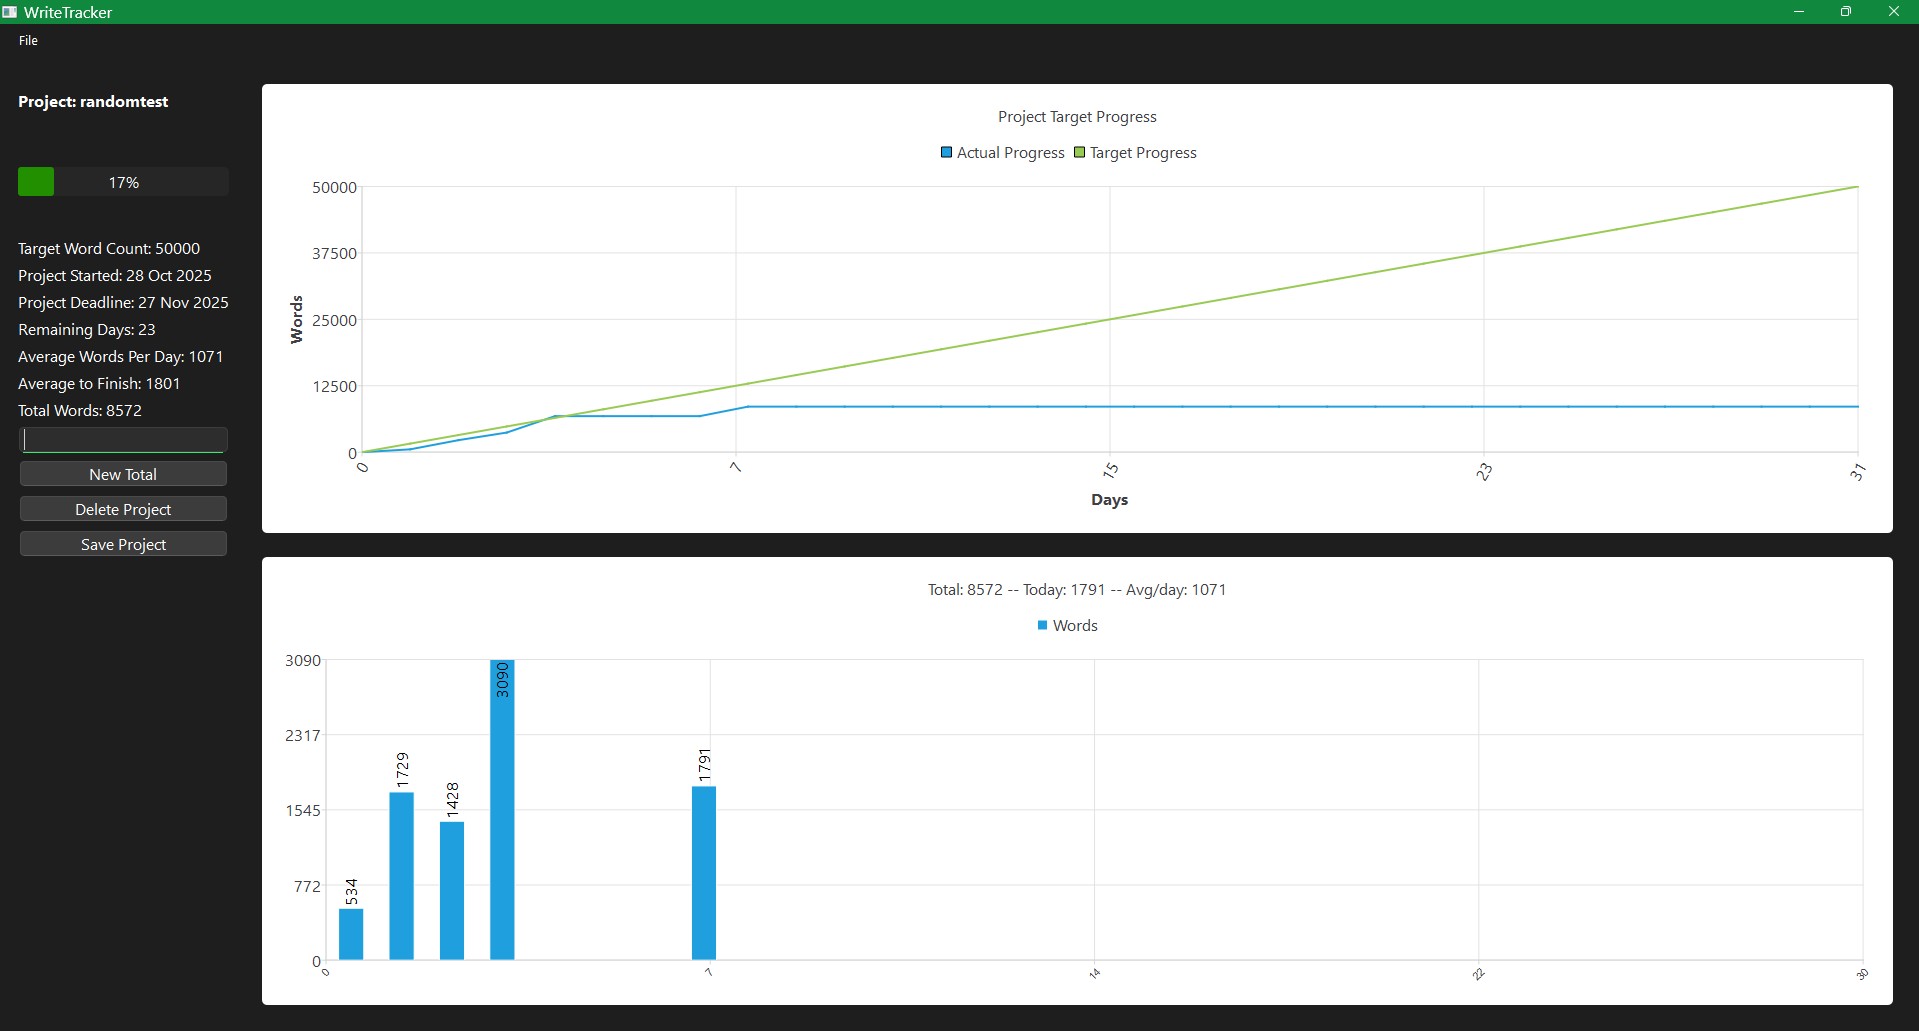This screenshot has width=1919, height=1031.
Task: Open the File menu
Action: pos(28,41)
